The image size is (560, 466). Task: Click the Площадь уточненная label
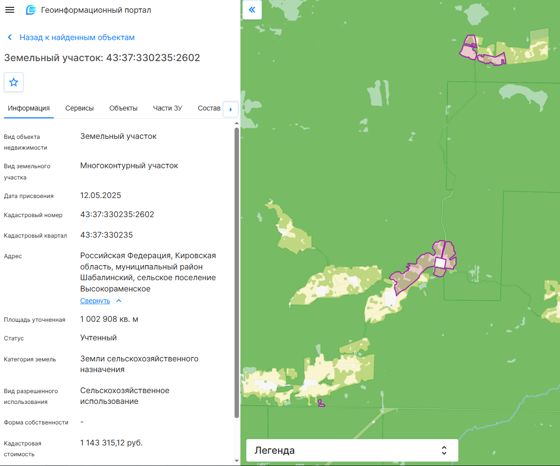(34, 320)
